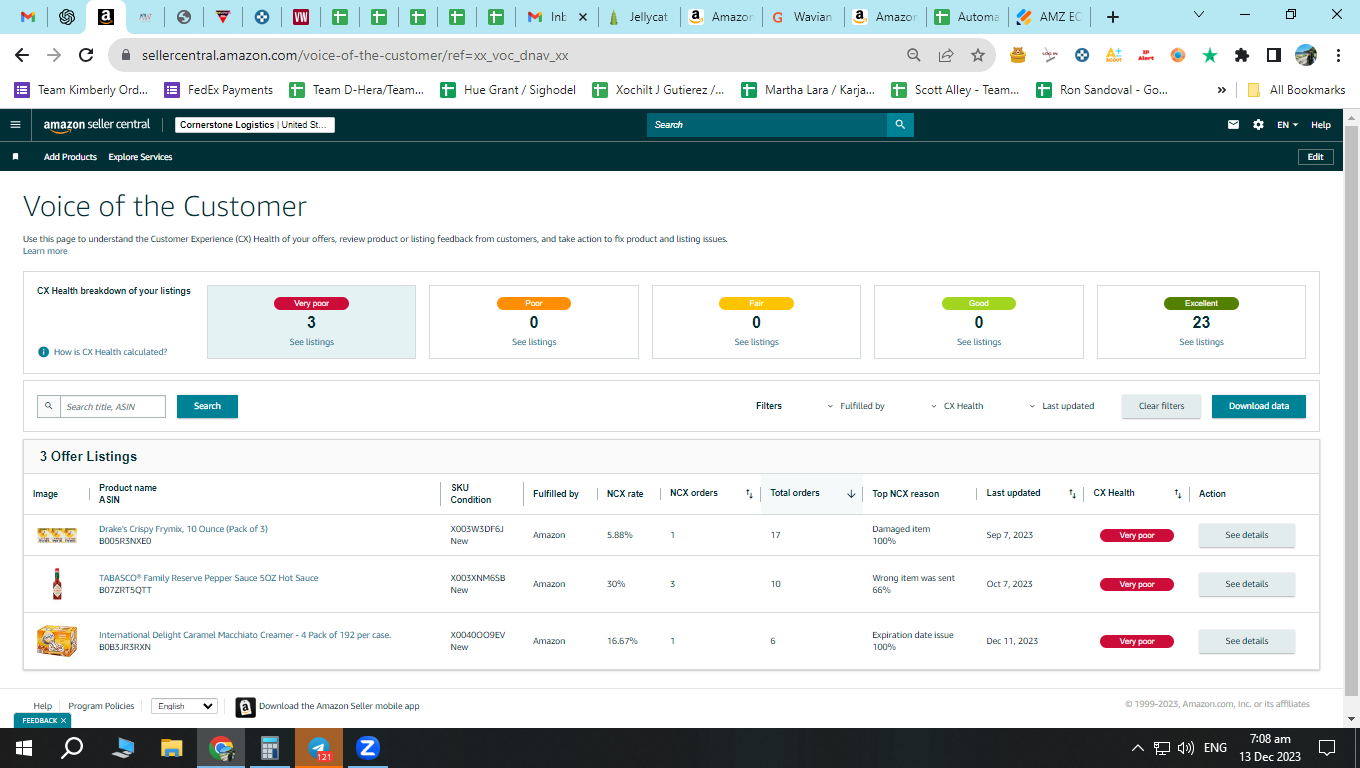The width and height of the screenshot is (1360, 768).
Task: Open the Chrome side panel
Action: (x=1274, y=56)
